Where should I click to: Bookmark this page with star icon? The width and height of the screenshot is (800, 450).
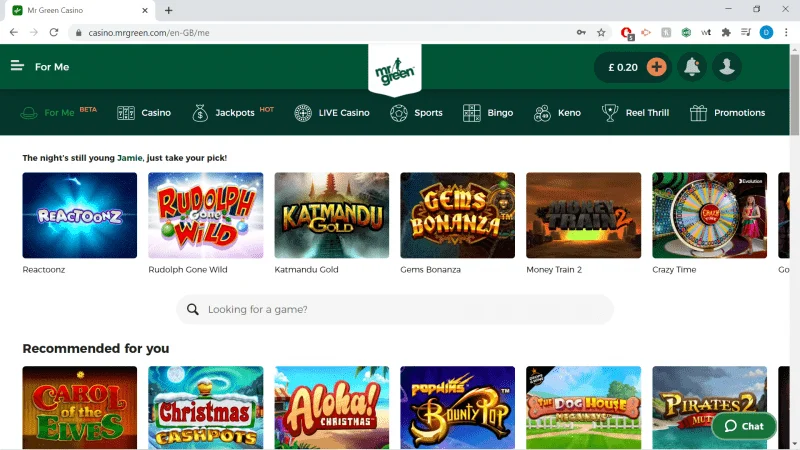pos(601,33)
